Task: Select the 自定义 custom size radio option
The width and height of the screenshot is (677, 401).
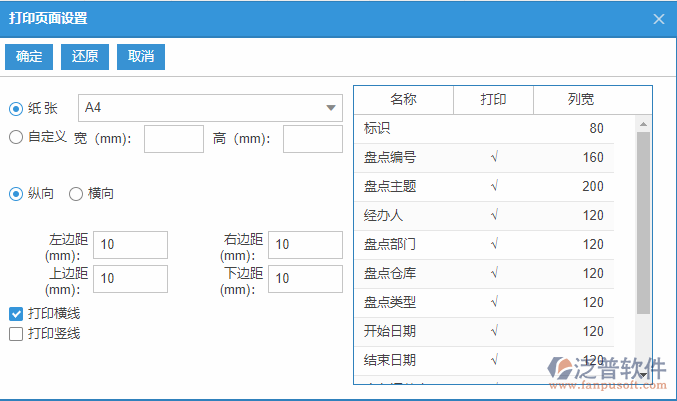Action: click(16, 137)
